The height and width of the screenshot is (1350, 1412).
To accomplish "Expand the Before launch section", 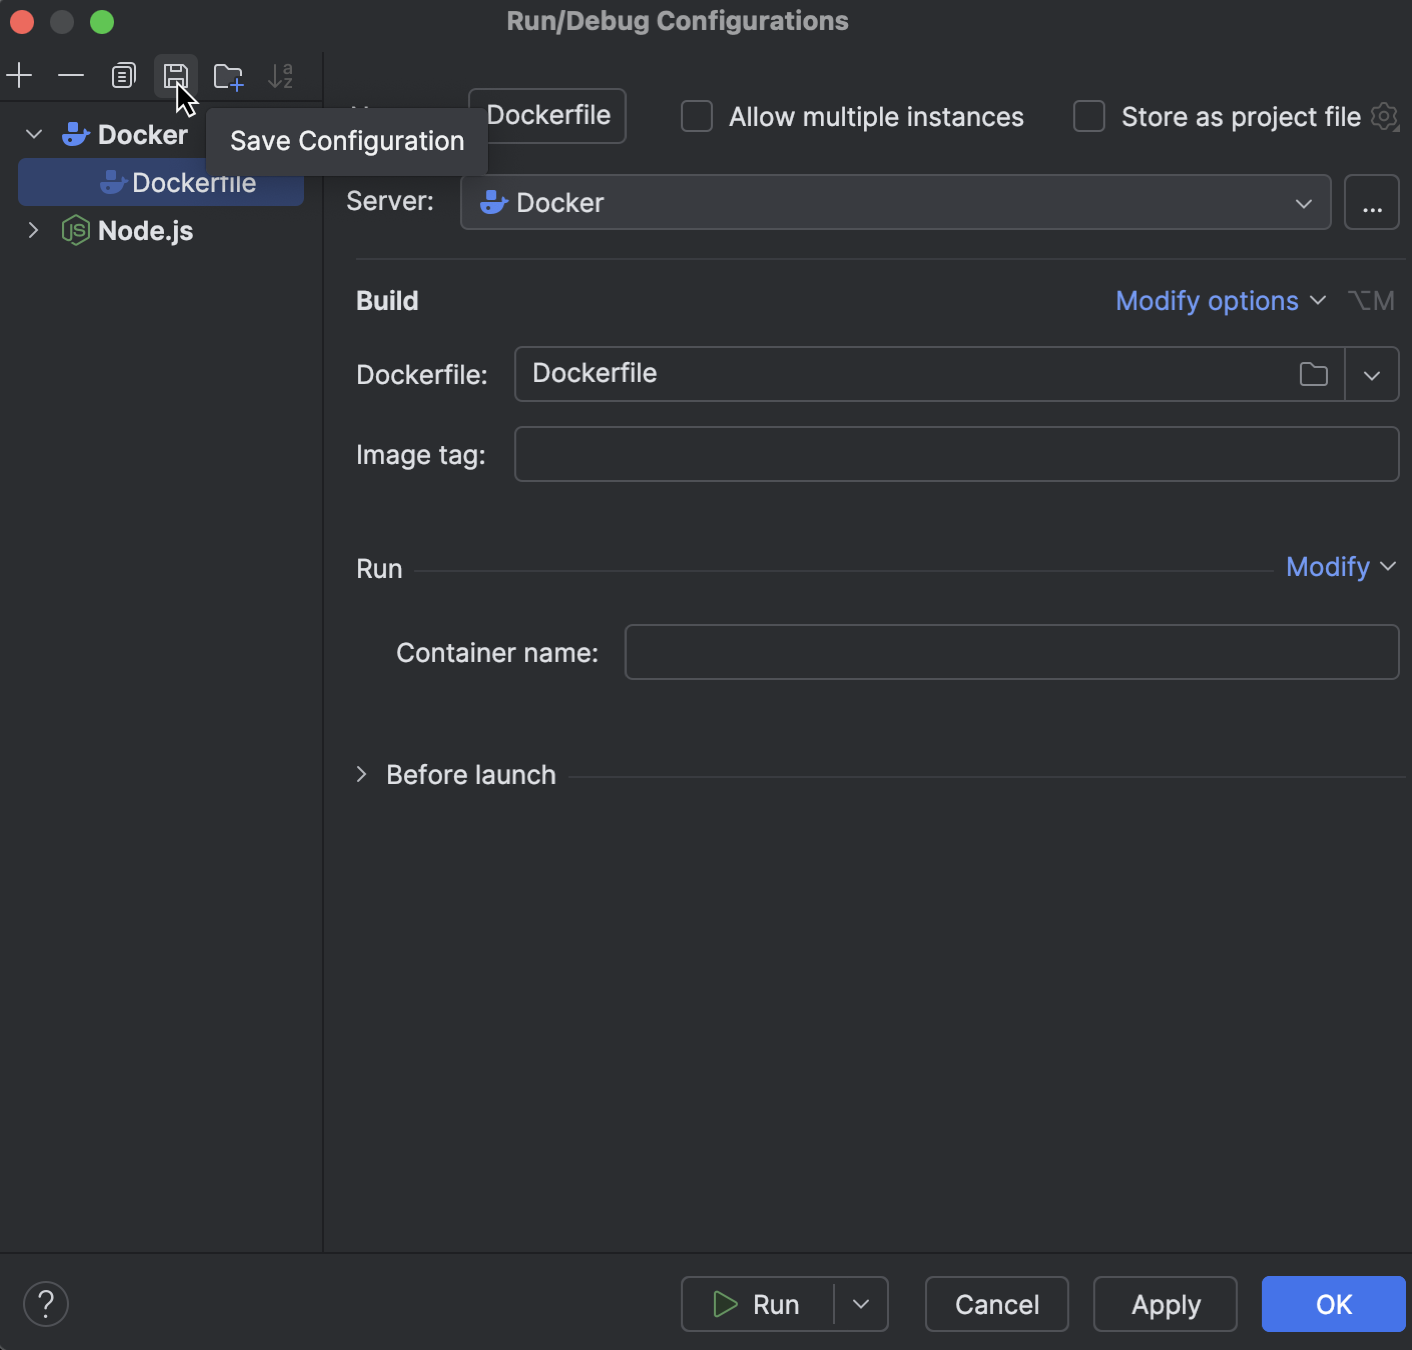I will 361,775.
